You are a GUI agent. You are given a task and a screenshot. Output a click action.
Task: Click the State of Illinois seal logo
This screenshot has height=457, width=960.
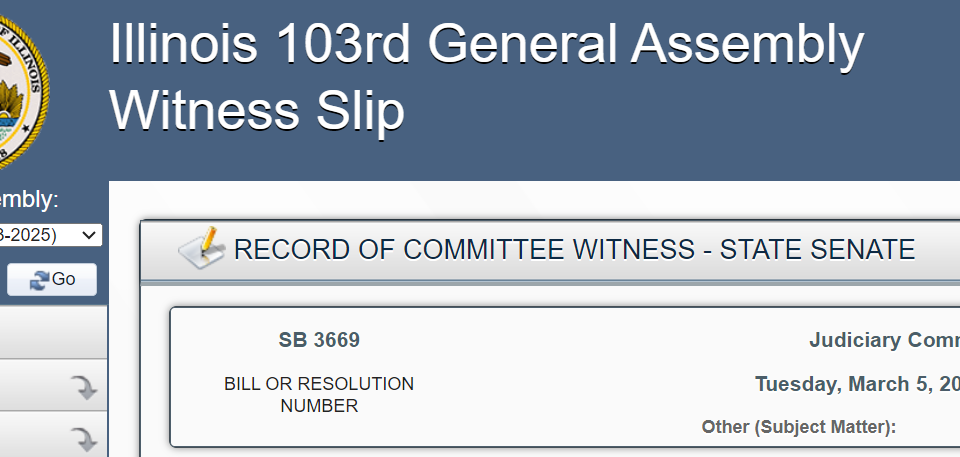(23, 91)
